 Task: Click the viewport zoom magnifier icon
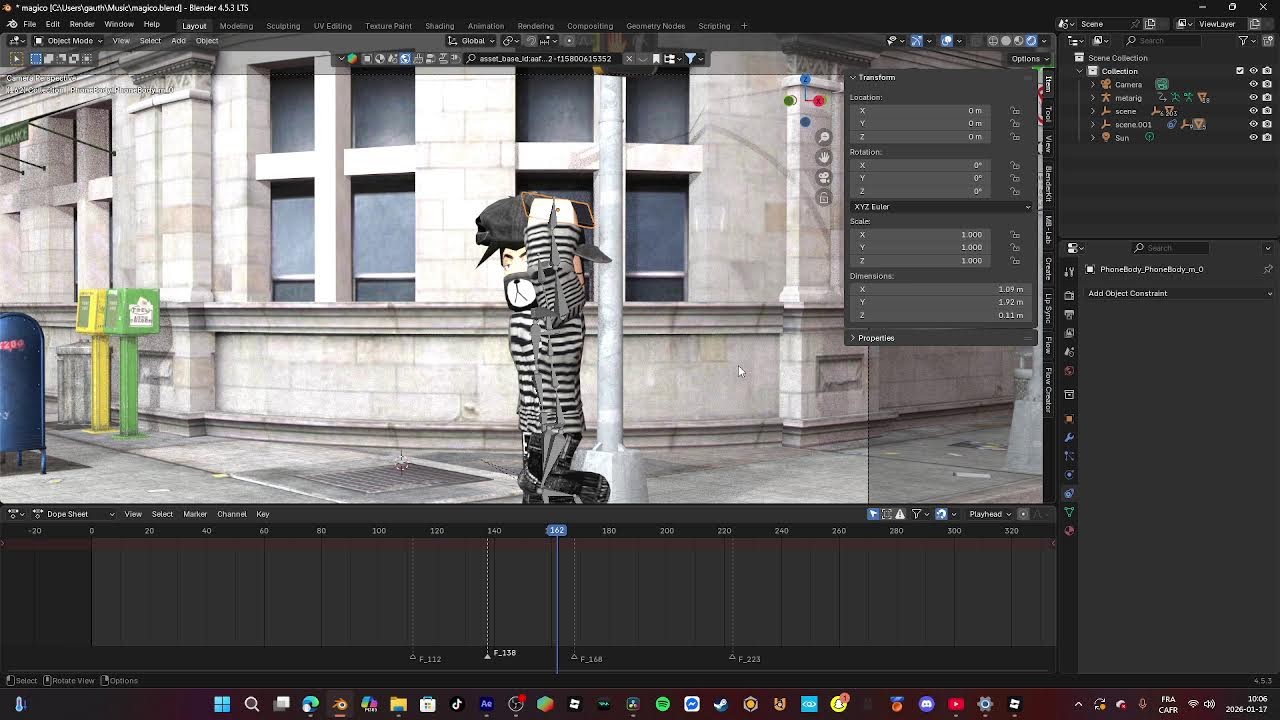pos(824,137)
